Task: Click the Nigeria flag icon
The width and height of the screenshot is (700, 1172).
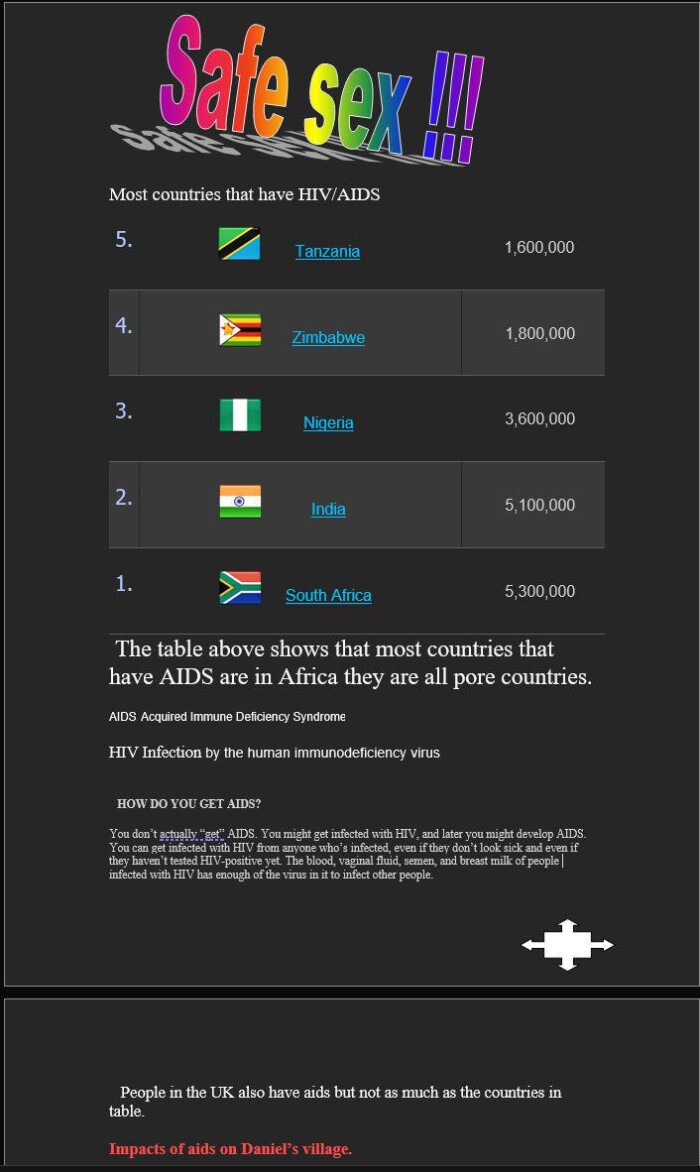Action: point(240,415)
